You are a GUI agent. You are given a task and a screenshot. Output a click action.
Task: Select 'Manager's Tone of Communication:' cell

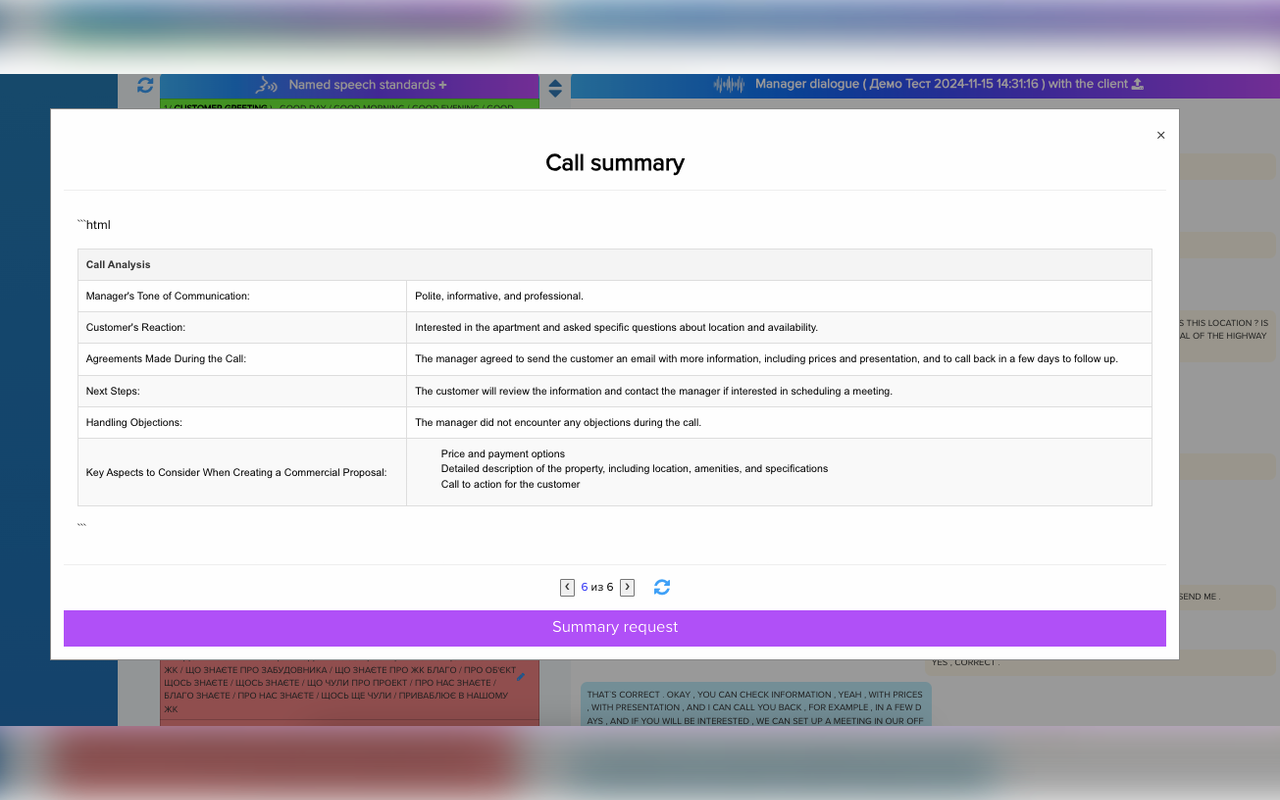point(242,296)
